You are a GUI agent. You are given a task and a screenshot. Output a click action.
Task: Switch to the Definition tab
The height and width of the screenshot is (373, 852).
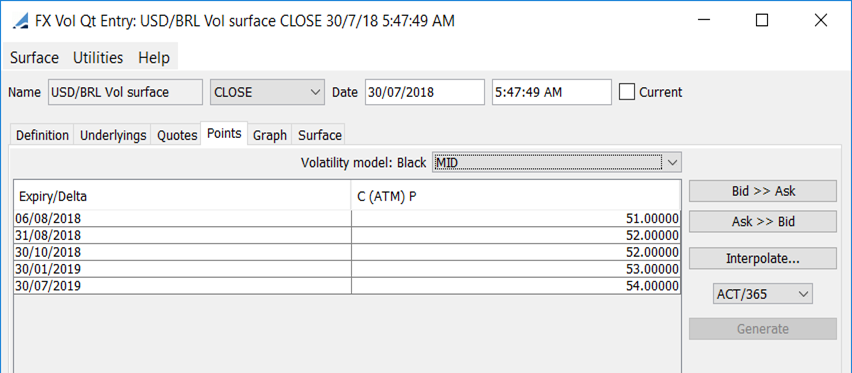[42, 135]
